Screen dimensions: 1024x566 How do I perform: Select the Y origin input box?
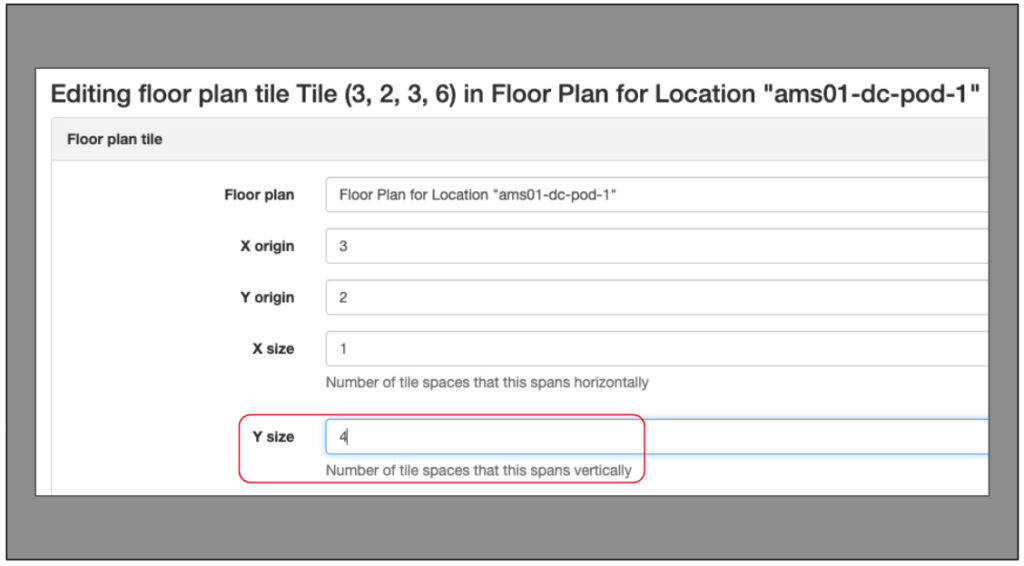[657, 298]
